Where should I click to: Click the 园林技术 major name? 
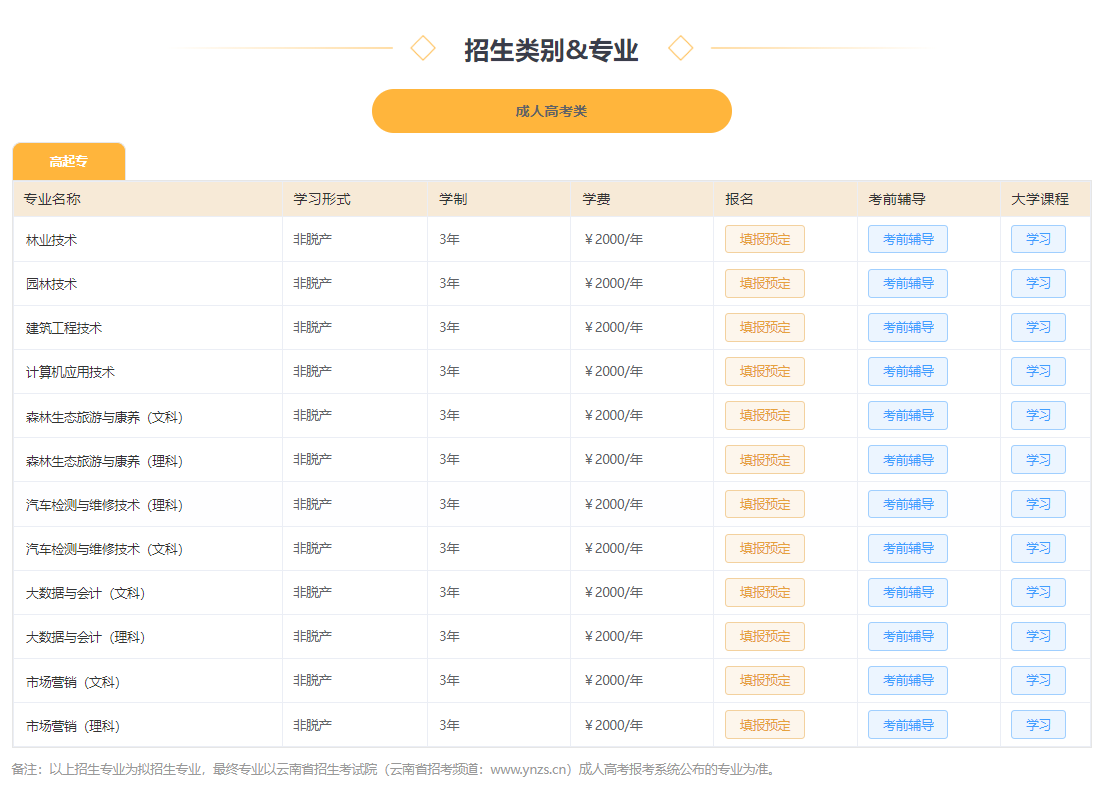pyautogui.click(x=51, y=284)
